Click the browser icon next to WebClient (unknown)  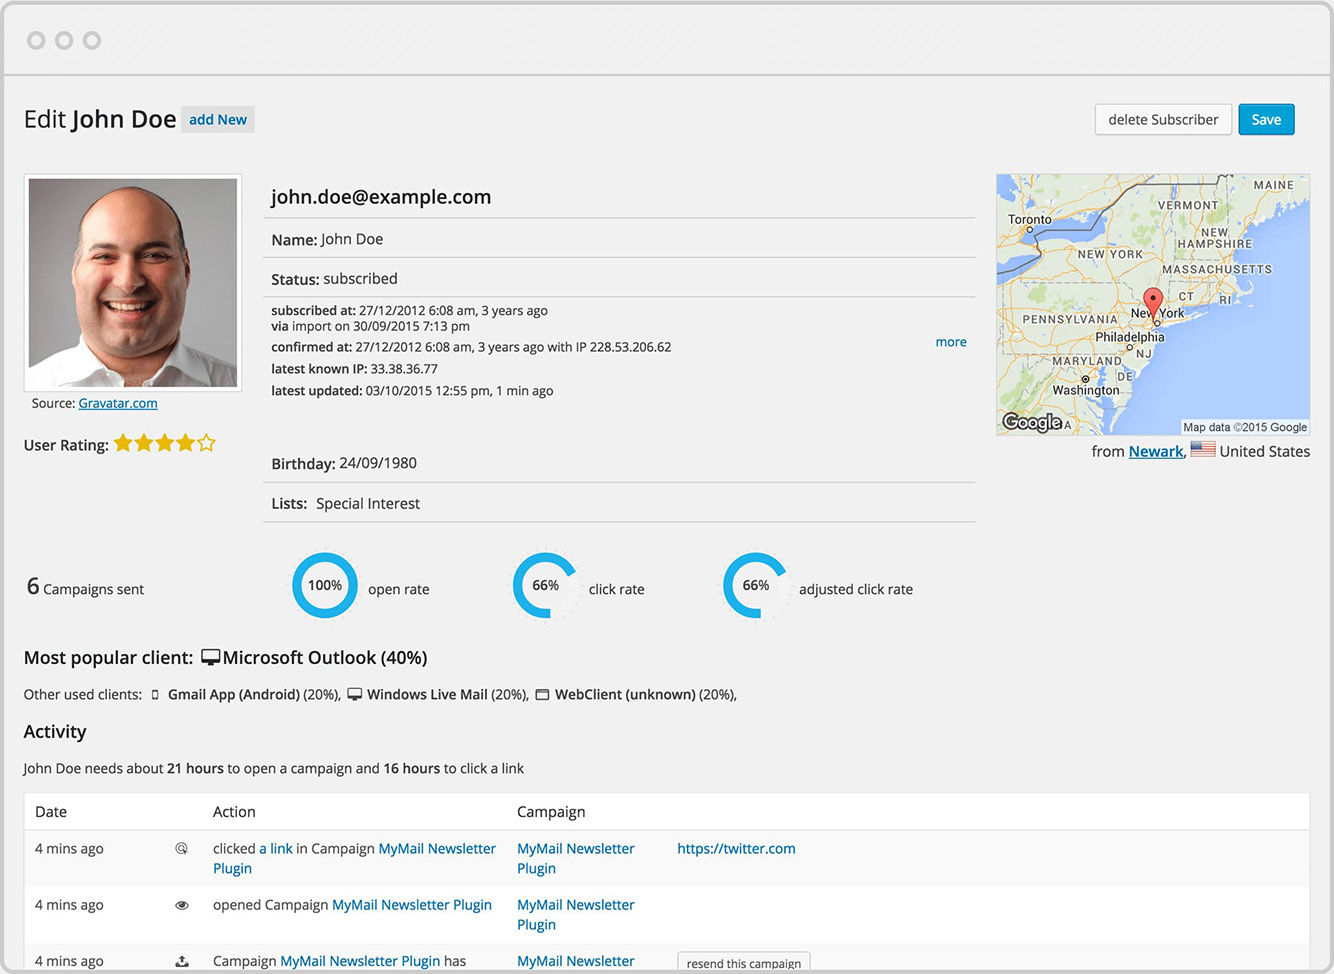(x=542, y=693)
